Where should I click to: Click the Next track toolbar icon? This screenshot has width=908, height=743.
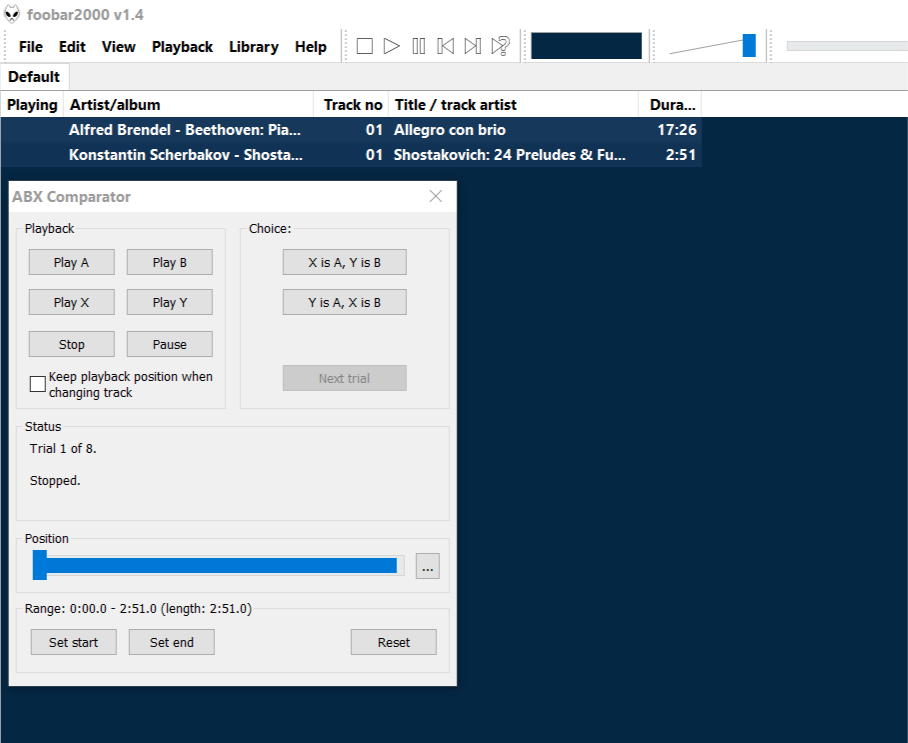coord(473,46)
